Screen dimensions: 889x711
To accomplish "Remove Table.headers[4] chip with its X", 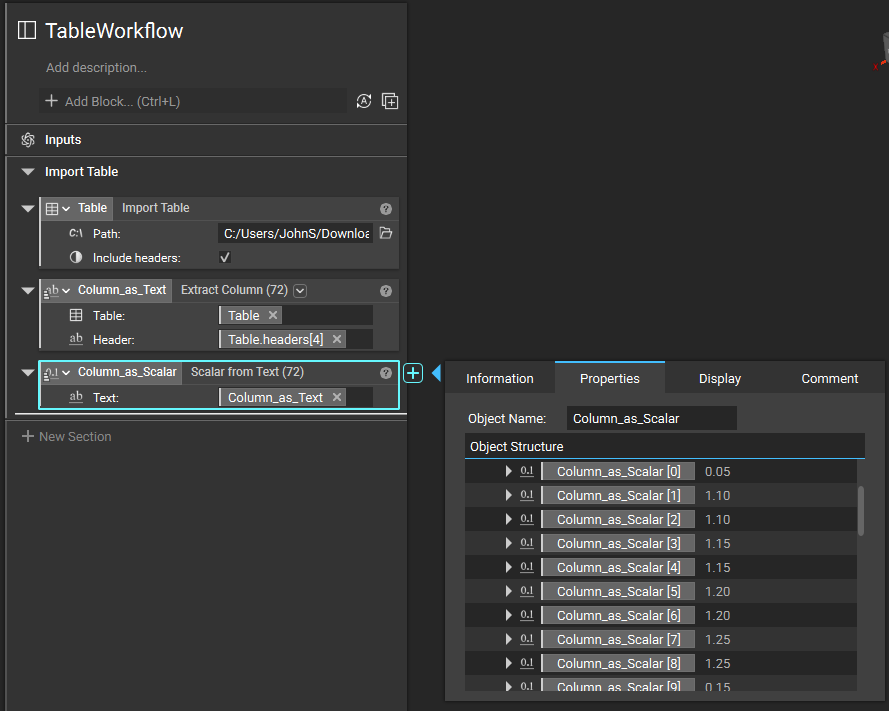I will [x=337, y=339].
